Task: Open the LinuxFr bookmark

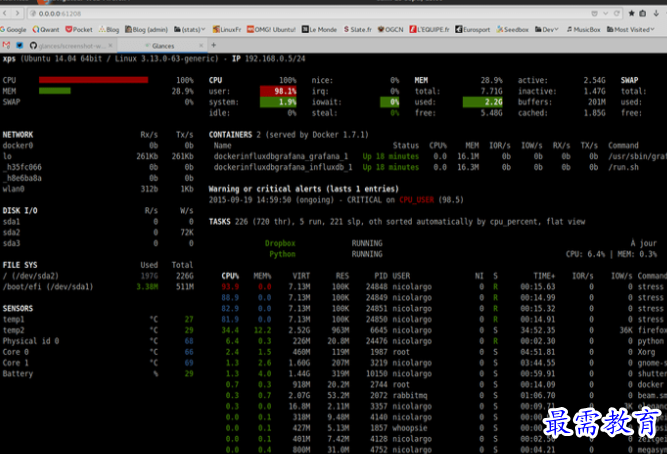Action: click(x=227, y=30)
